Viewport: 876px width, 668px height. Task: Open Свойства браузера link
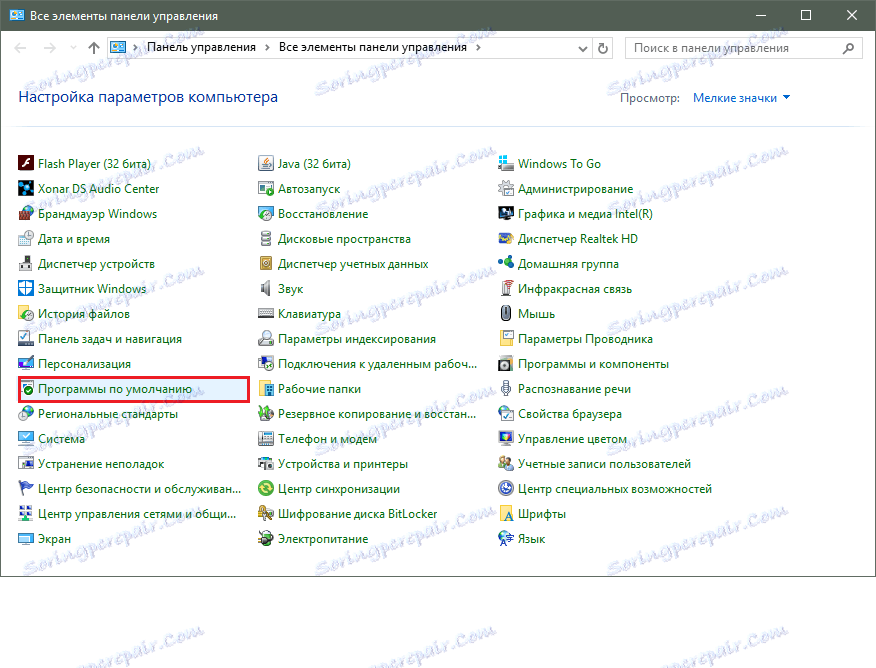pyautogui.click(x=570, y=414)
